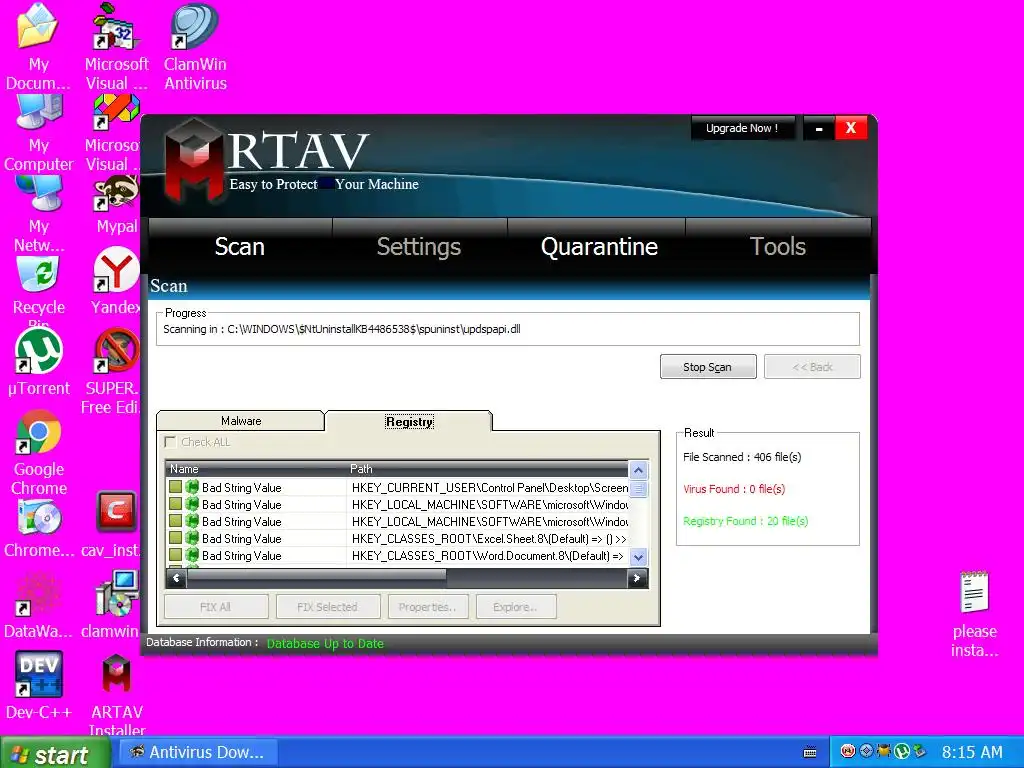Image resolution: width=1024 pixels, height=768 pixels.
Task: Click the 'Registry Found : 20 file(s)' text
Action: [746, 521]
